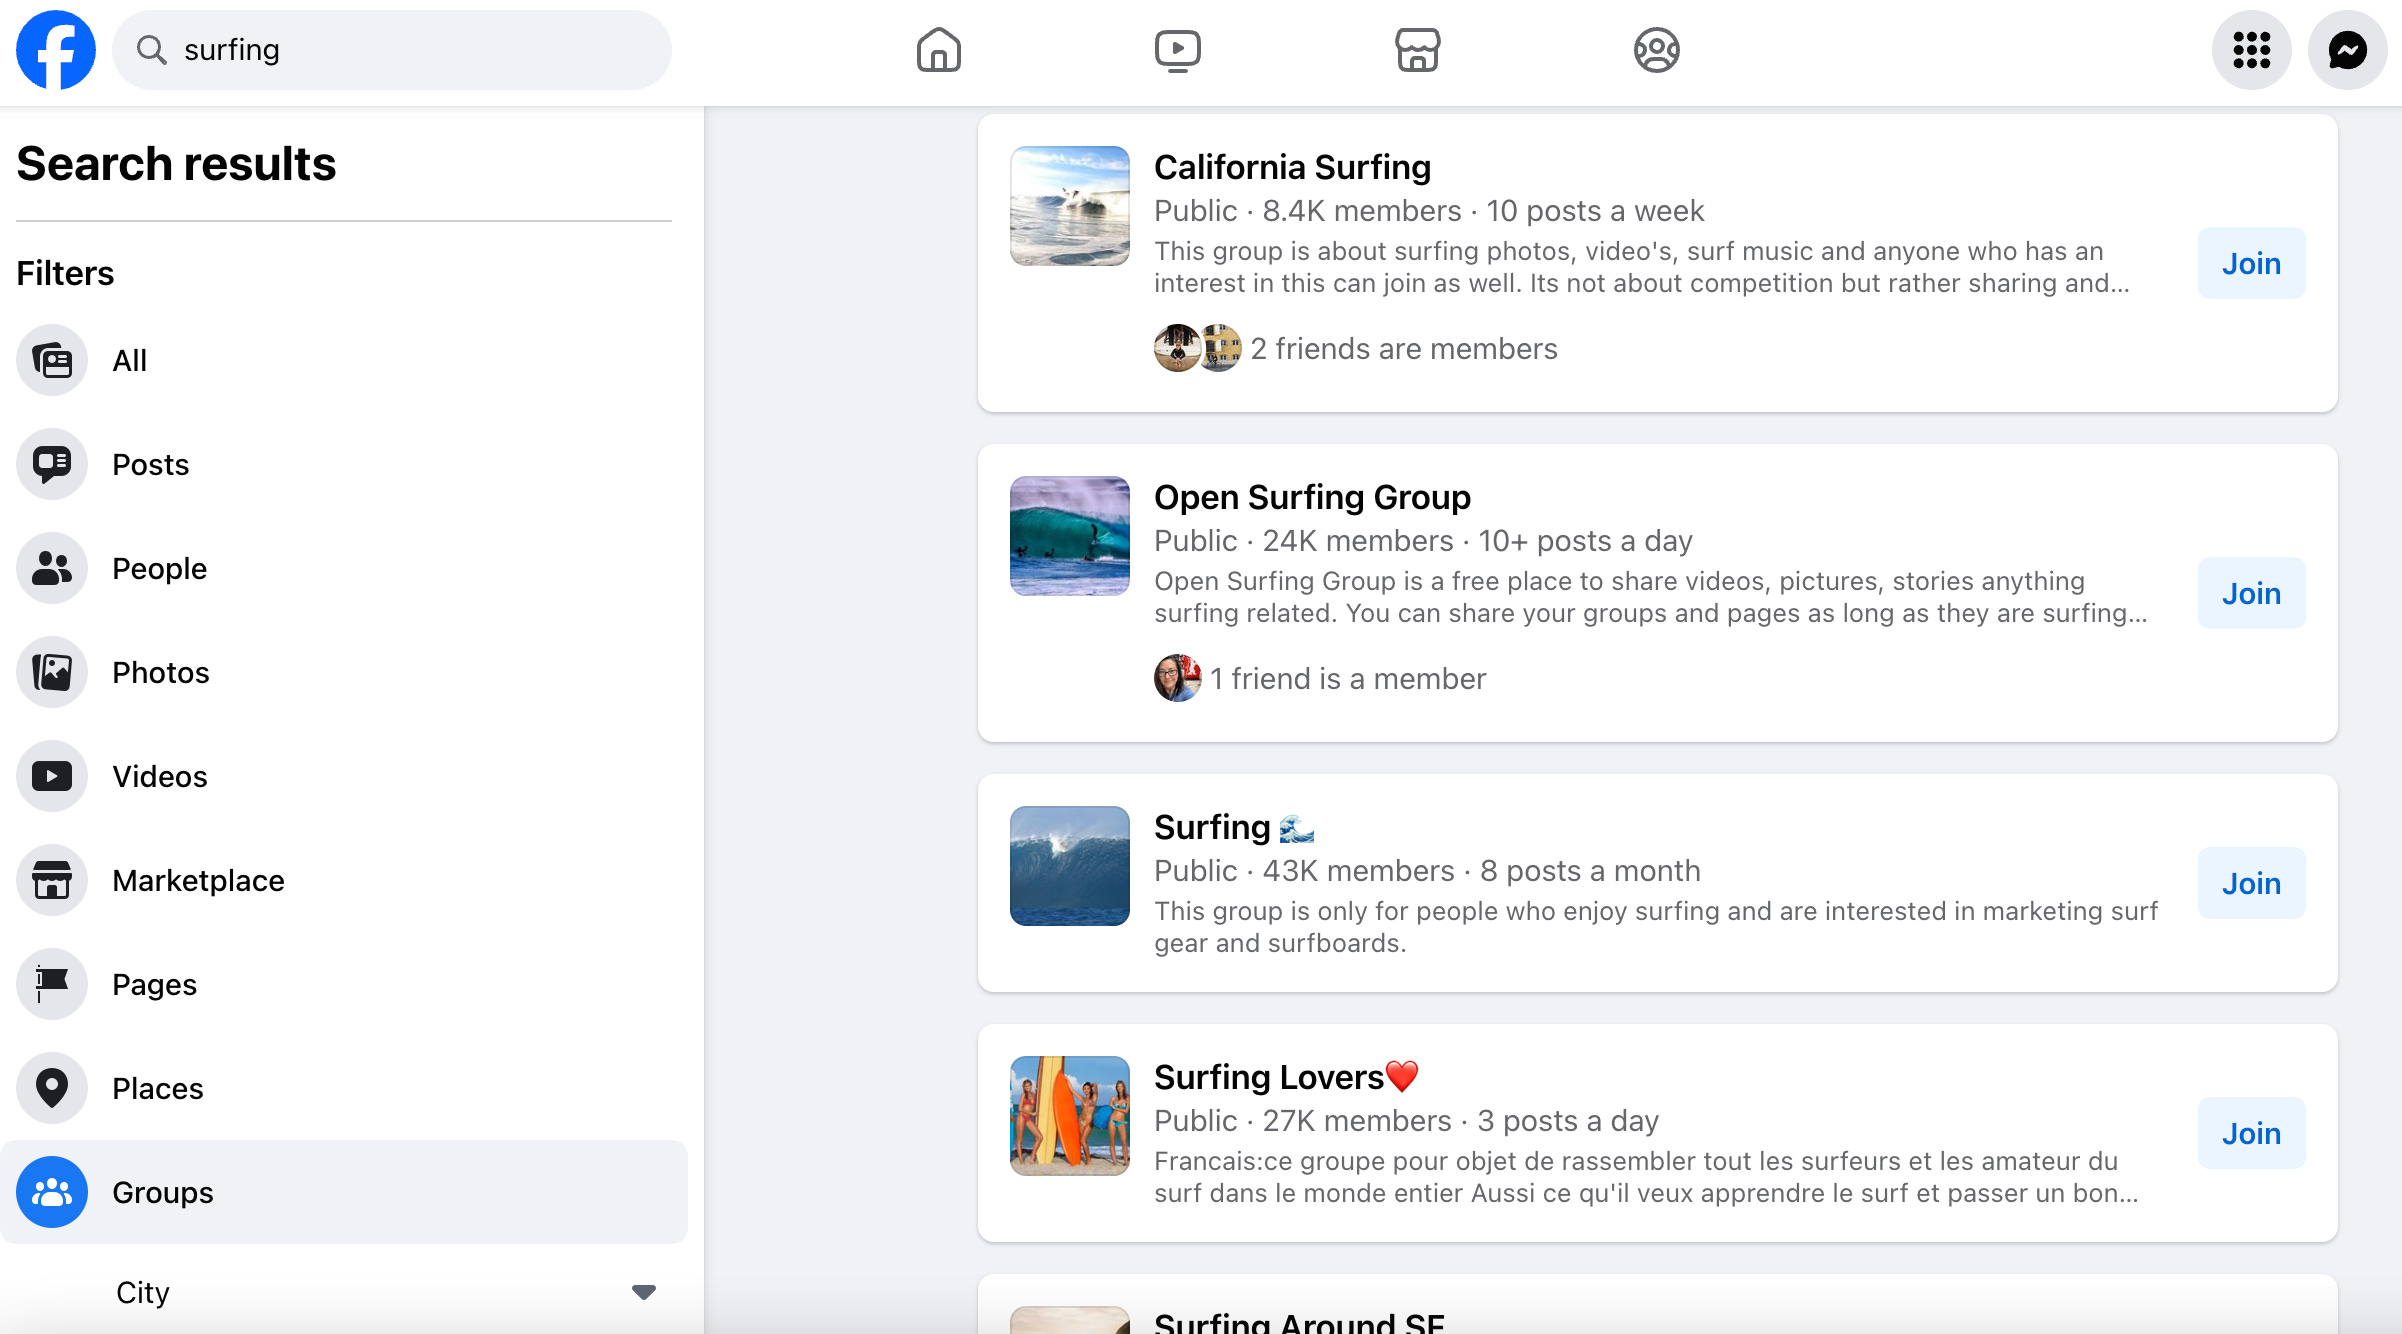Click 'Public · 8.4K members · 10 posts a week'
The width and height of the screenshot is (2402, 1334).
(1429, 211)
